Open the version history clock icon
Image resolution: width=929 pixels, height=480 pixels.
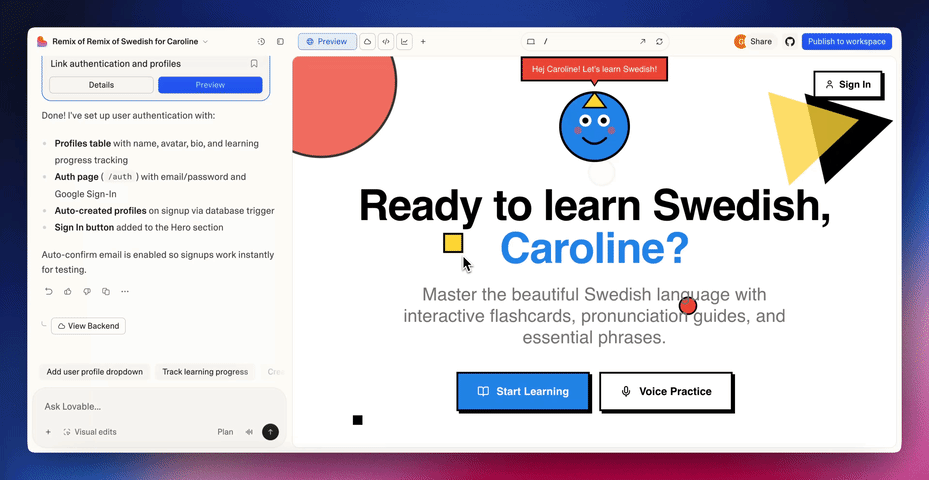[x=261, y=42]
